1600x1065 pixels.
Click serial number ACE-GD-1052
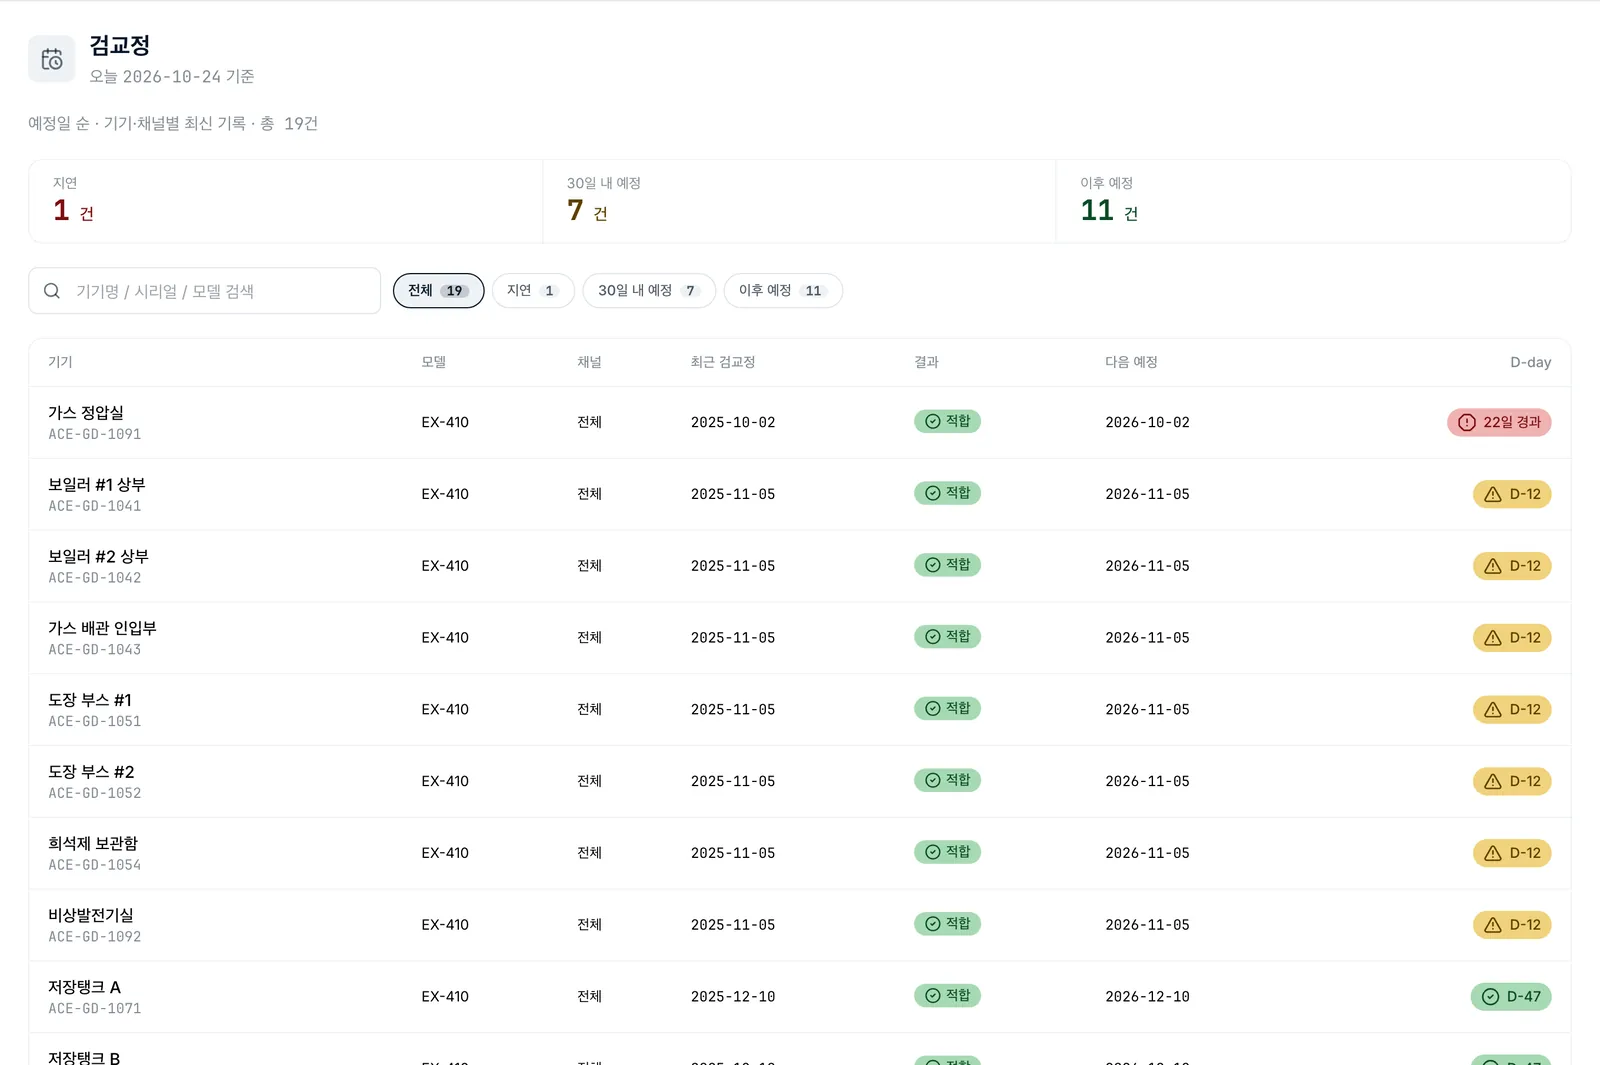(x=95, y=793)
